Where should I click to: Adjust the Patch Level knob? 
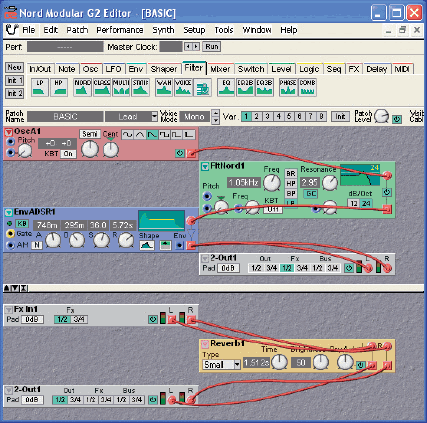381,116
